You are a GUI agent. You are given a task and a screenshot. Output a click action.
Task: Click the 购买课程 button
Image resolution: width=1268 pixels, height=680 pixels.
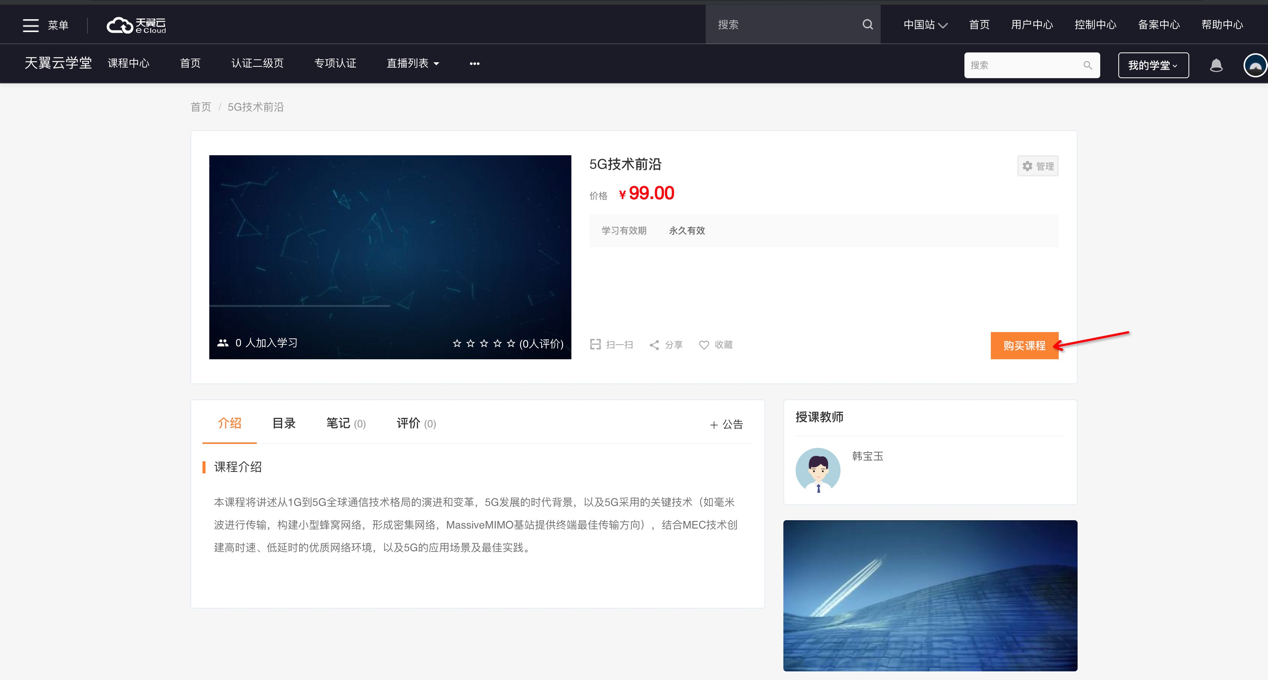1024,345
